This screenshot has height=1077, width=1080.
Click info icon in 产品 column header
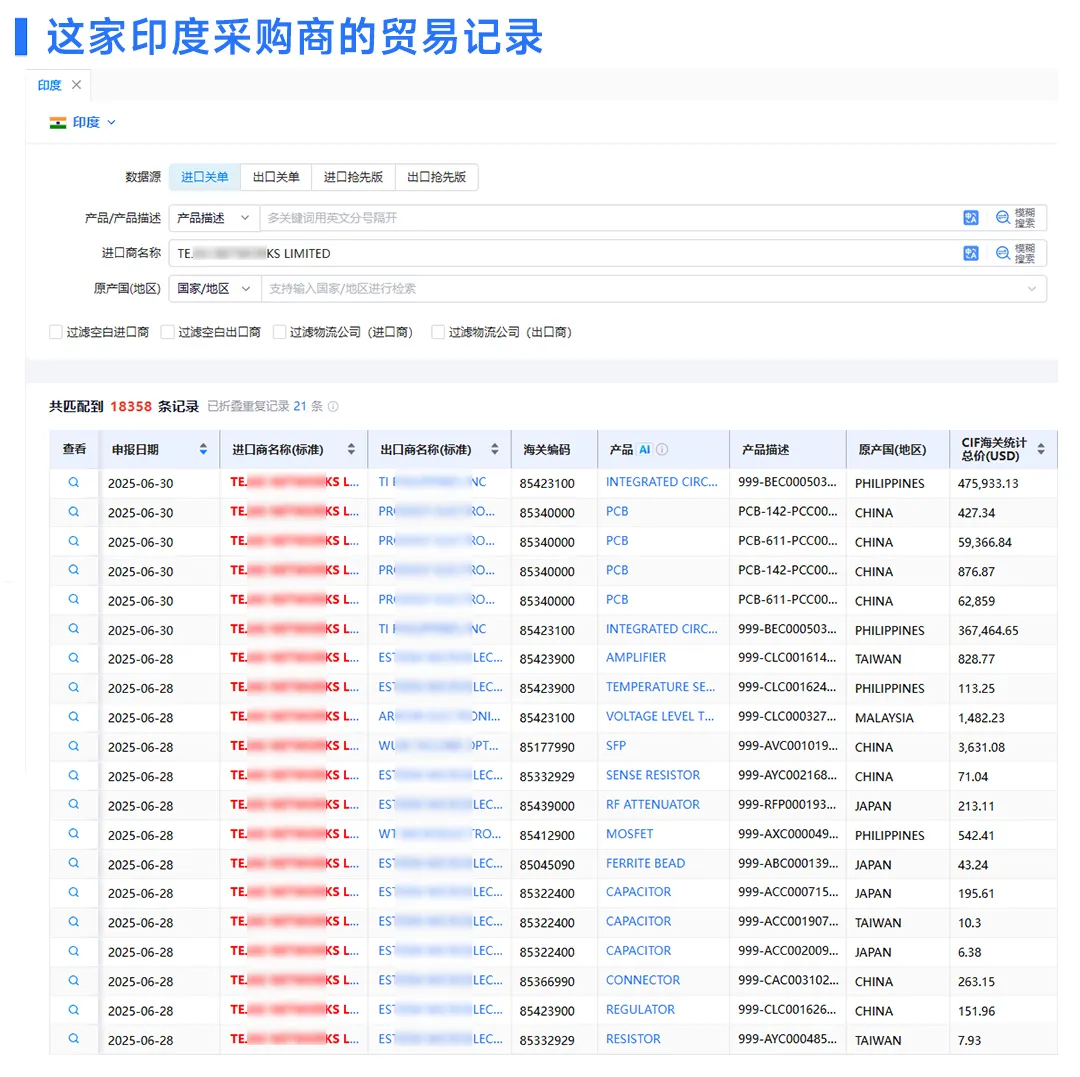click(x=662, y=449)
